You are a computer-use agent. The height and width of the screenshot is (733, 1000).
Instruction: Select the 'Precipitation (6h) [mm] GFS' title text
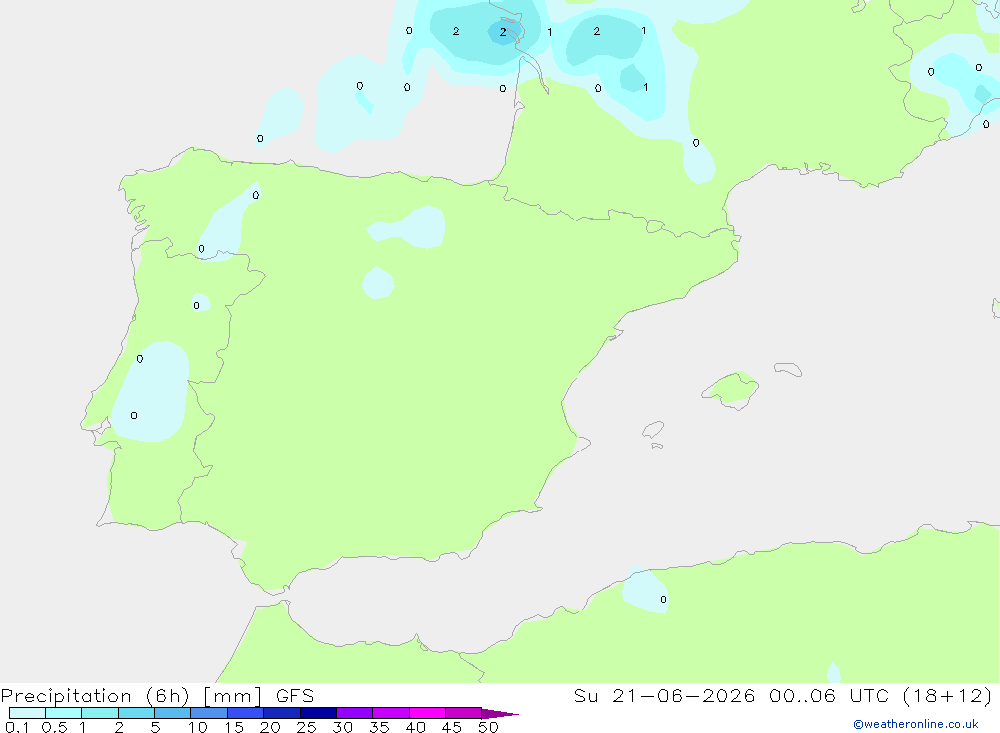158,696
